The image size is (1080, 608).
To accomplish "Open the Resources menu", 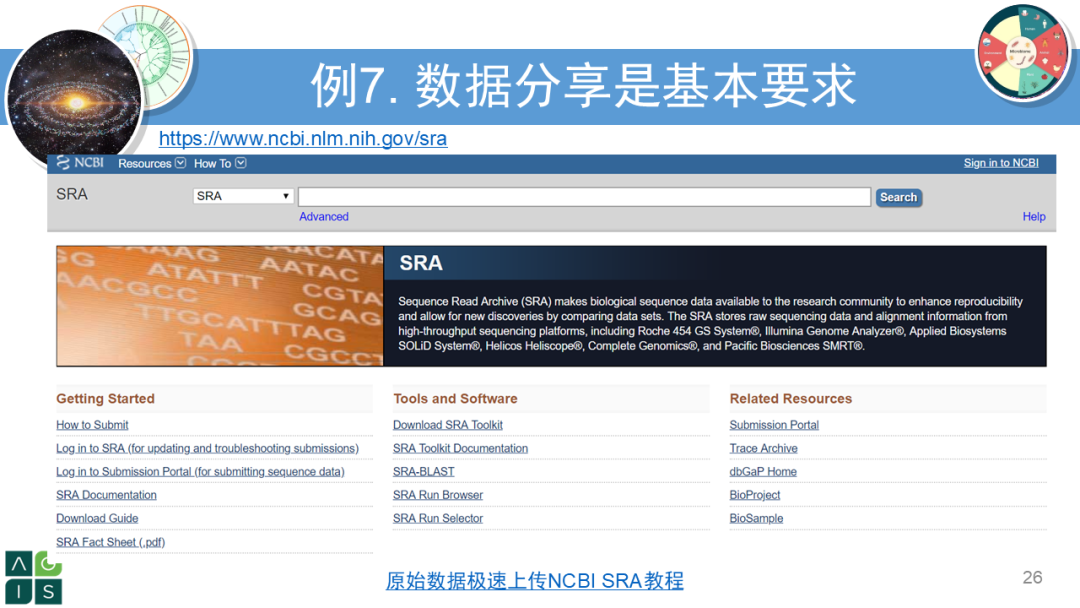I will point(144,163).
